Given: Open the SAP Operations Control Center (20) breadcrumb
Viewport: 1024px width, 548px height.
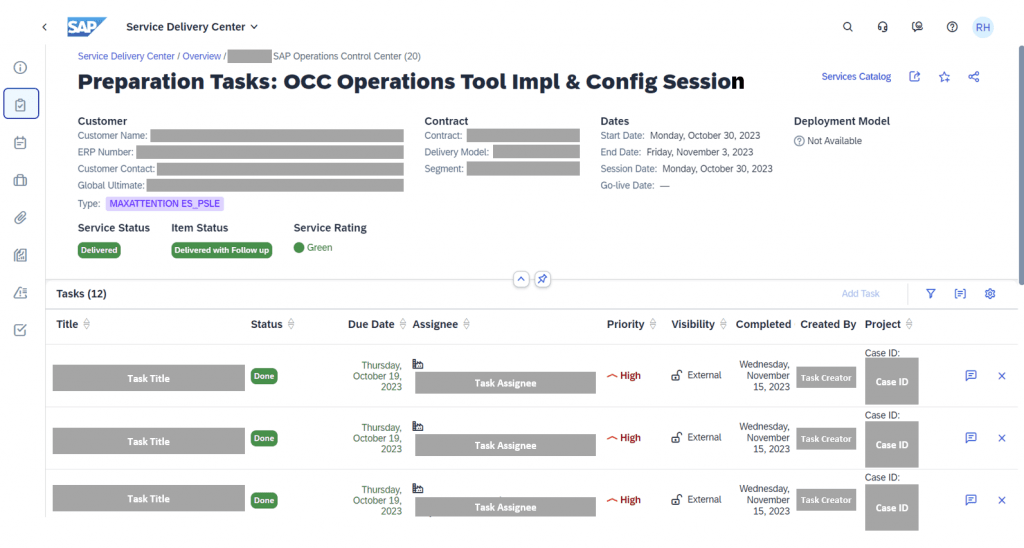Looking at the screenshot, I should (347, 56).
